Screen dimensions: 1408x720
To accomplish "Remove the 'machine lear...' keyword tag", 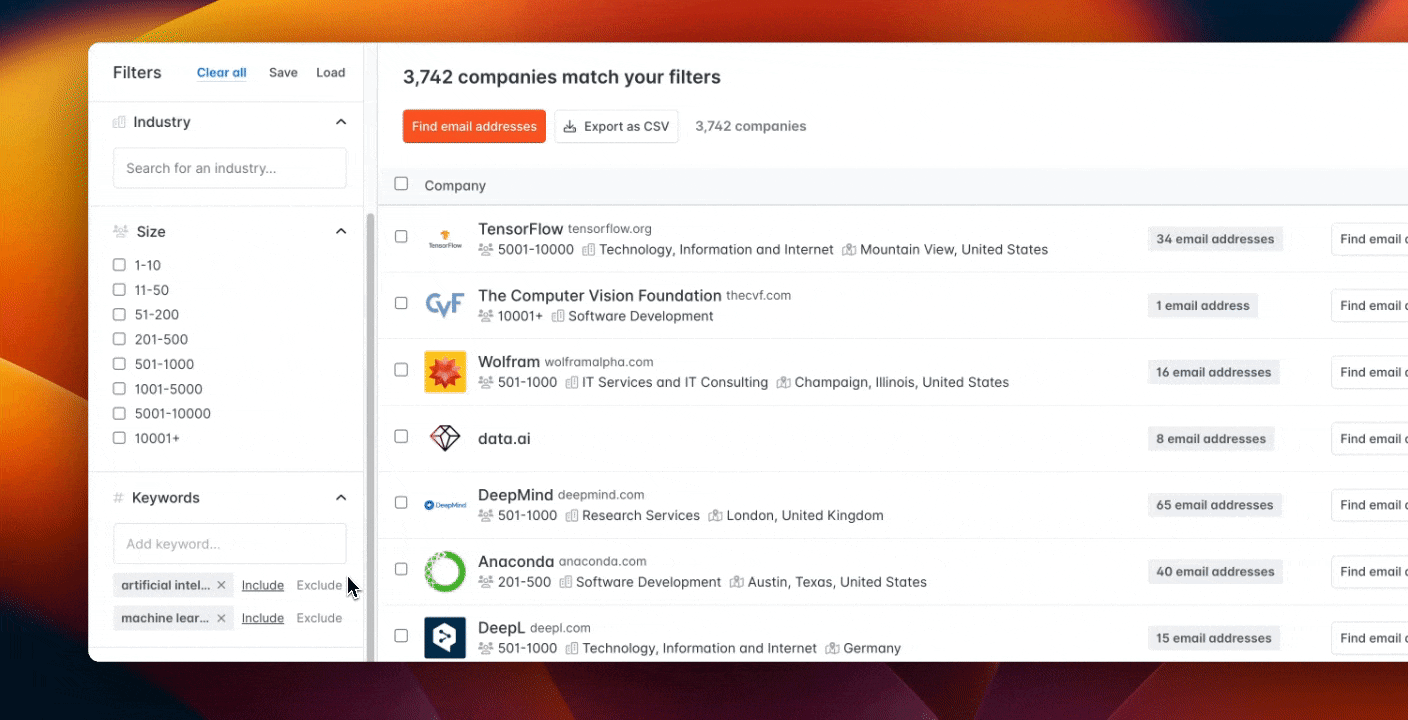I will [221, 618].
